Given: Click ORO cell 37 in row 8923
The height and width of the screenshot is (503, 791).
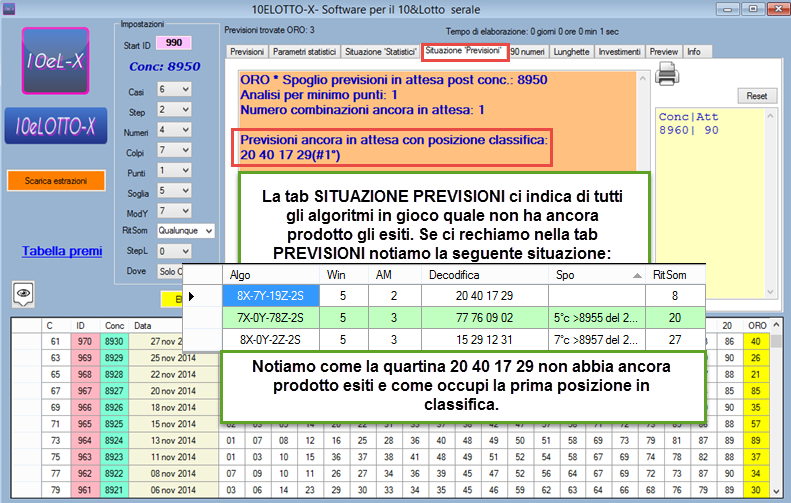Looking at the screenshot, I should coord(756,457).
